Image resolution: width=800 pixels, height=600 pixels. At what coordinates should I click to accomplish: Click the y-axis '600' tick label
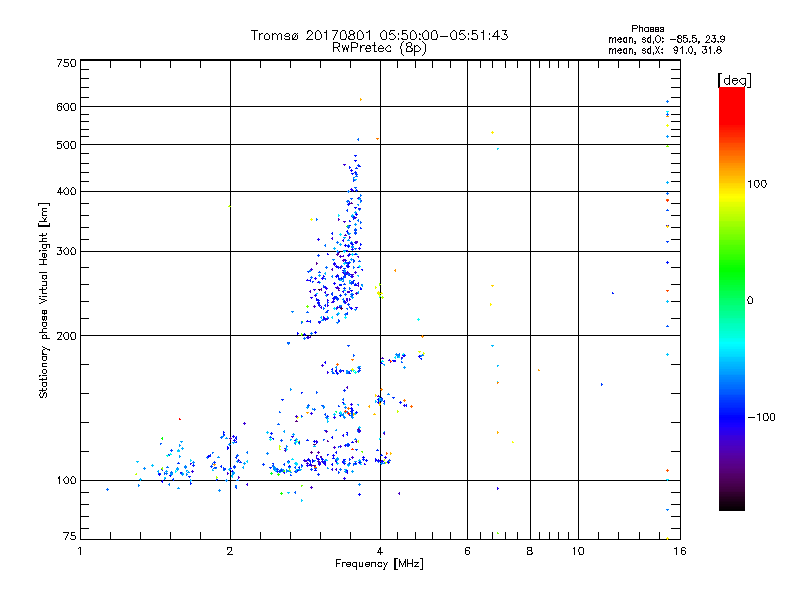click(66, 107)
